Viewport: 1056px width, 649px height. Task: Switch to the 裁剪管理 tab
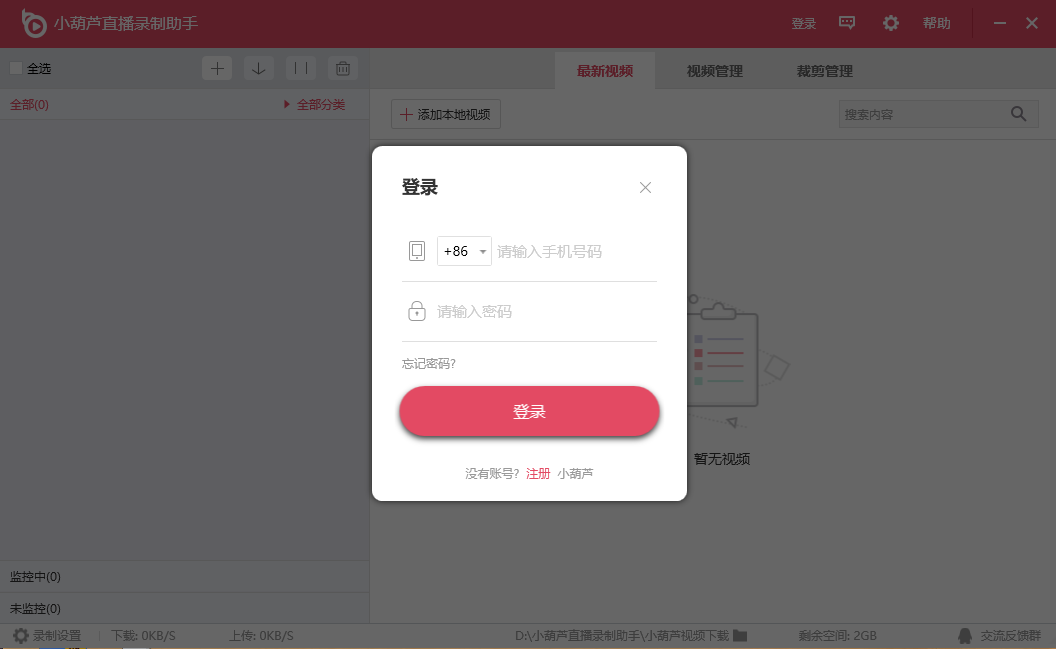pyautogui.click(x=824, y=71)
